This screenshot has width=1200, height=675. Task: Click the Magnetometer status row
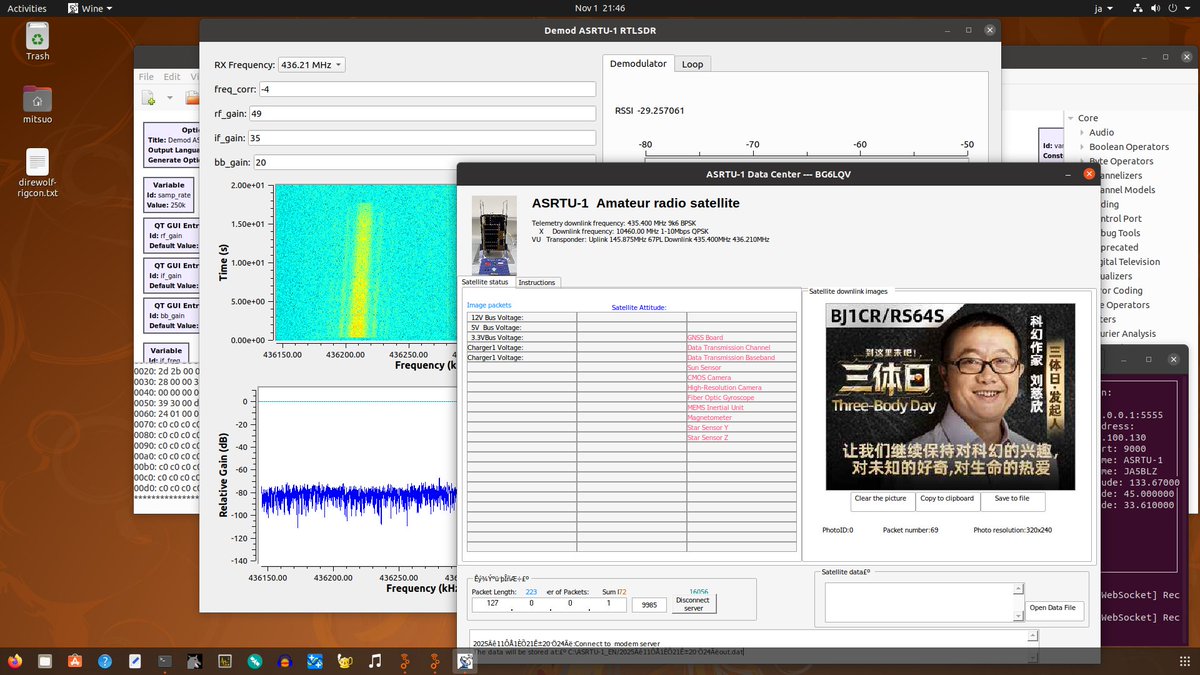[741, 417]
